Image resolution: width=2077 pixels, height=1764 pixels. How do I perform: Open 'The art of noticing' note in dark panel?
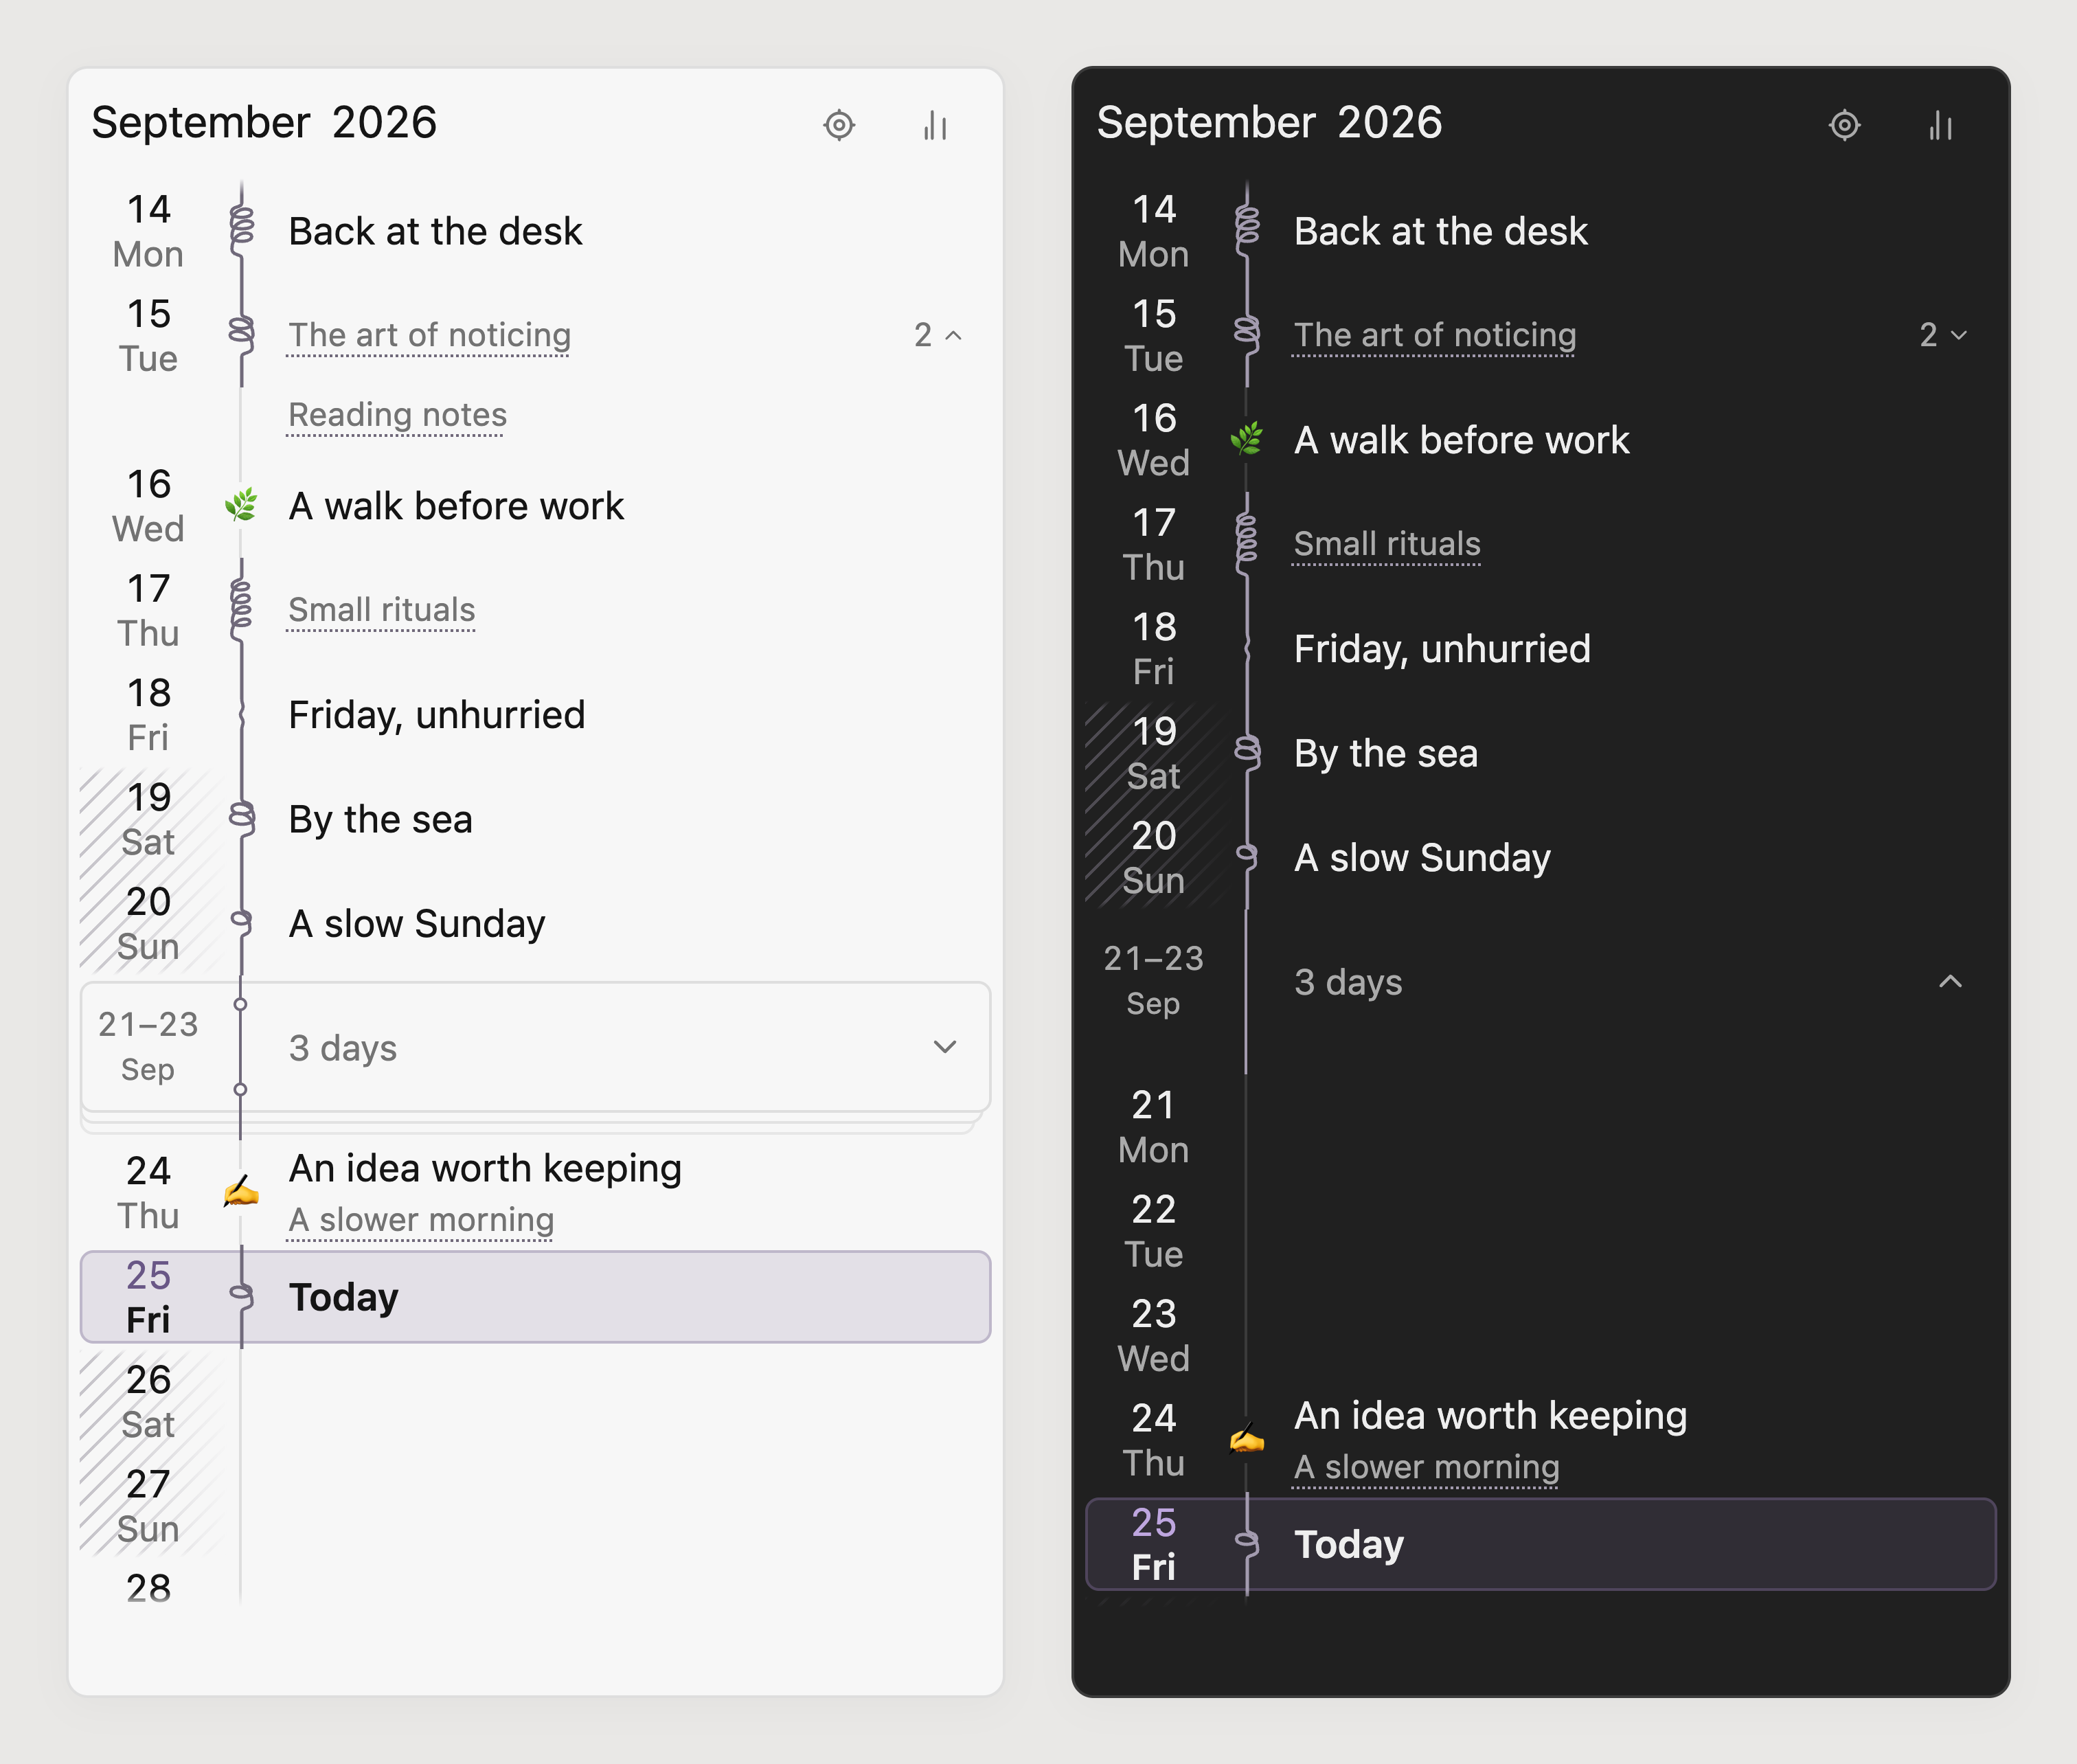(x=1434, y=335)
